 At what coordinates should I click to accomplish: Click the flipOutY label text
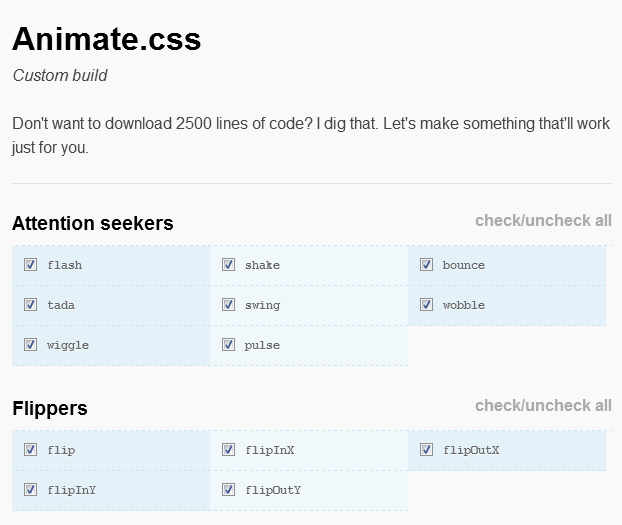[x=273, y=490]
